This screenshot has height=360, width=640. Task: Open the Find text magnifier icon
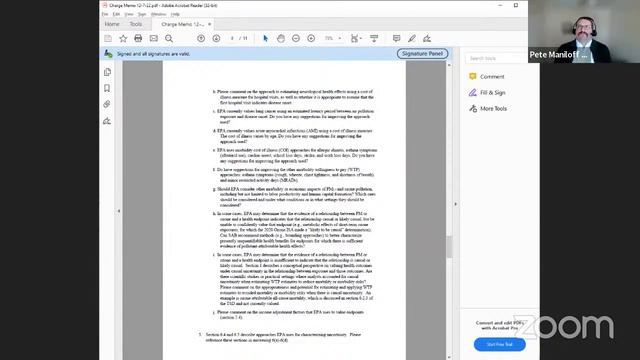pyautogui.click(x=169, y=38)
